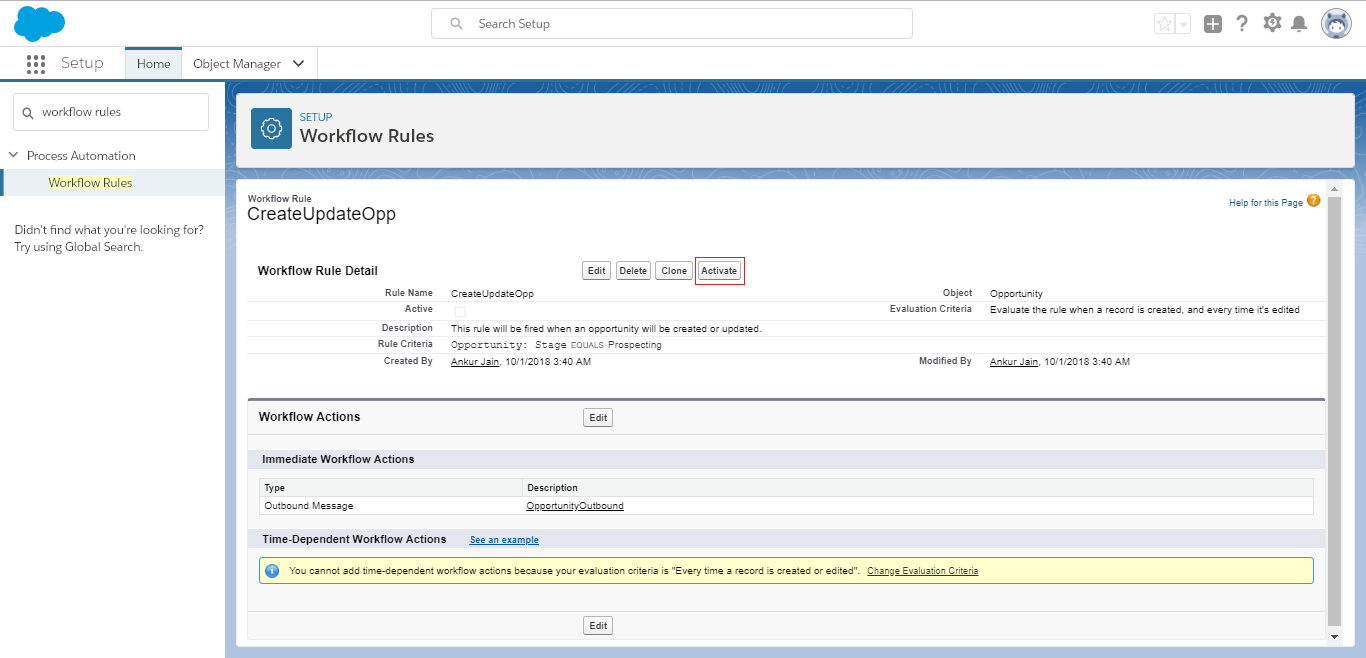
Task: Click the Edit button in Workflow Rule Detail
Action: pyautogui.click(x=596, y=271)
